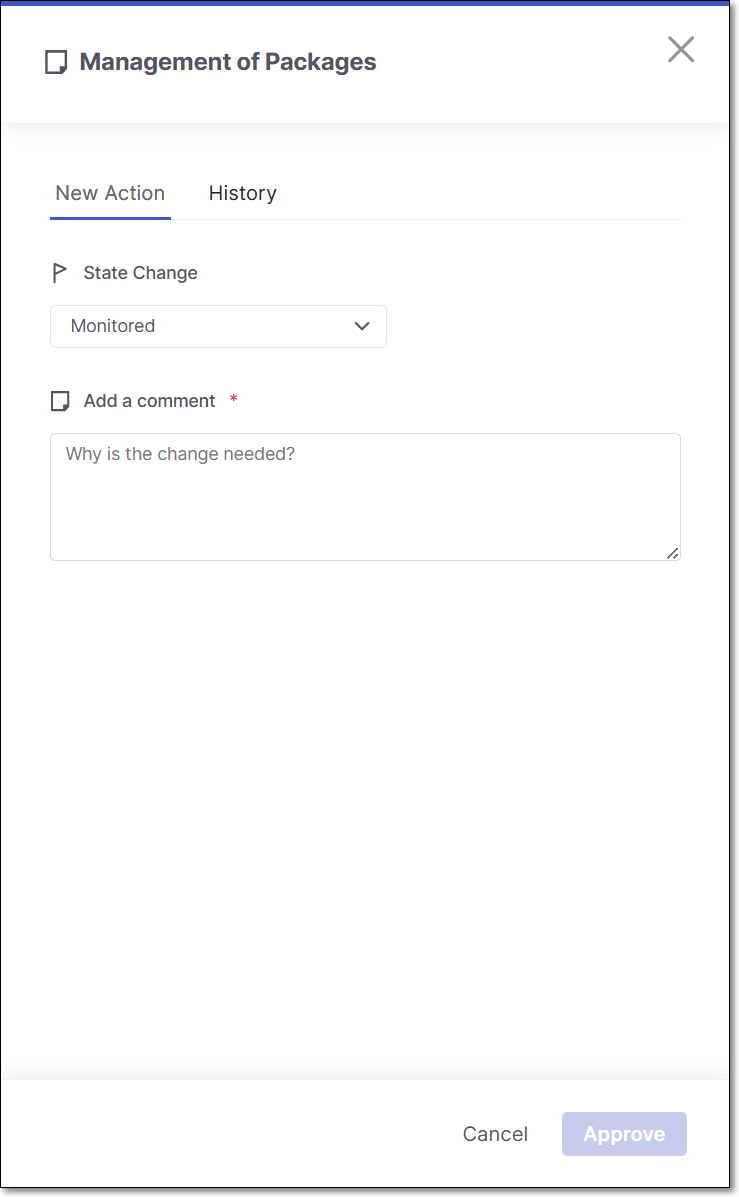Click the empty area below the comment box

365,800
